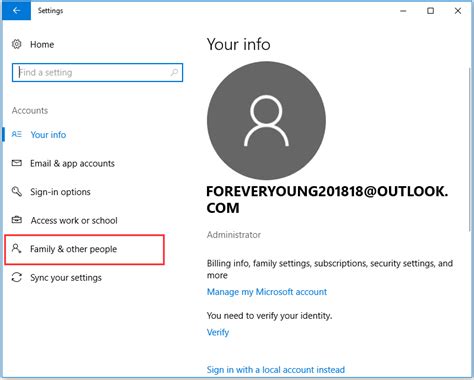Click the magnifier icon in search box

coord(174,72)
